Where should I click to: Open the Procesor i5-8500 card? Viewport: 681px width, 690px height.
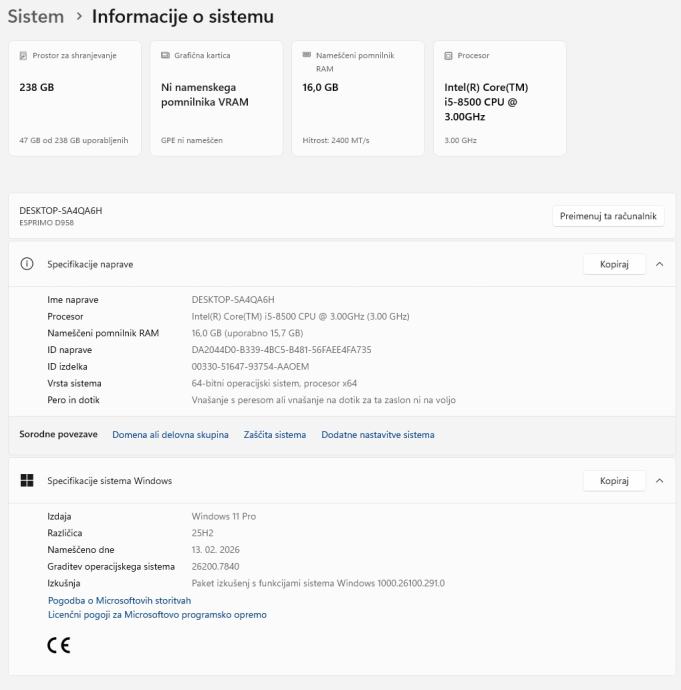click(500, 98)
